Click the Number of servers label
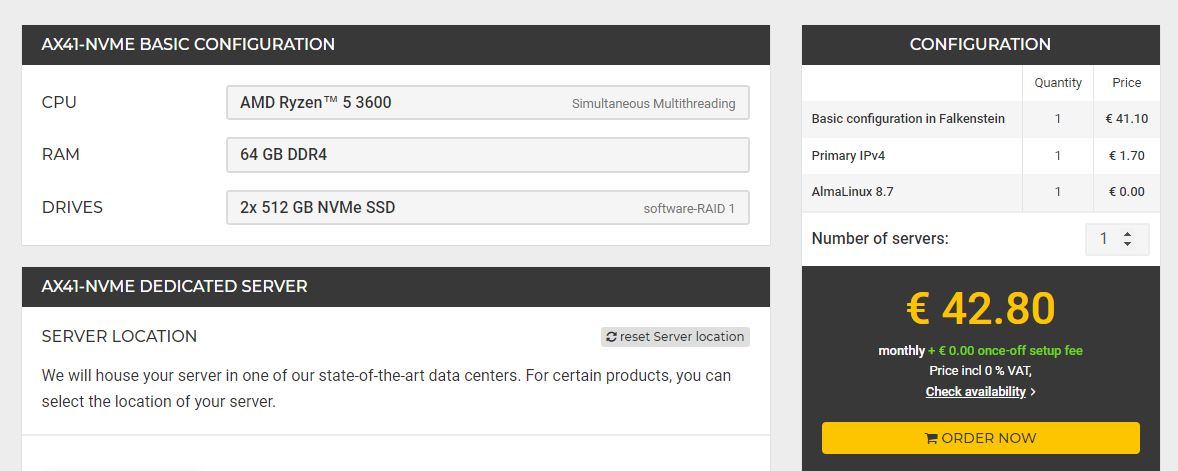1178x471 pixels. [880, 239]
